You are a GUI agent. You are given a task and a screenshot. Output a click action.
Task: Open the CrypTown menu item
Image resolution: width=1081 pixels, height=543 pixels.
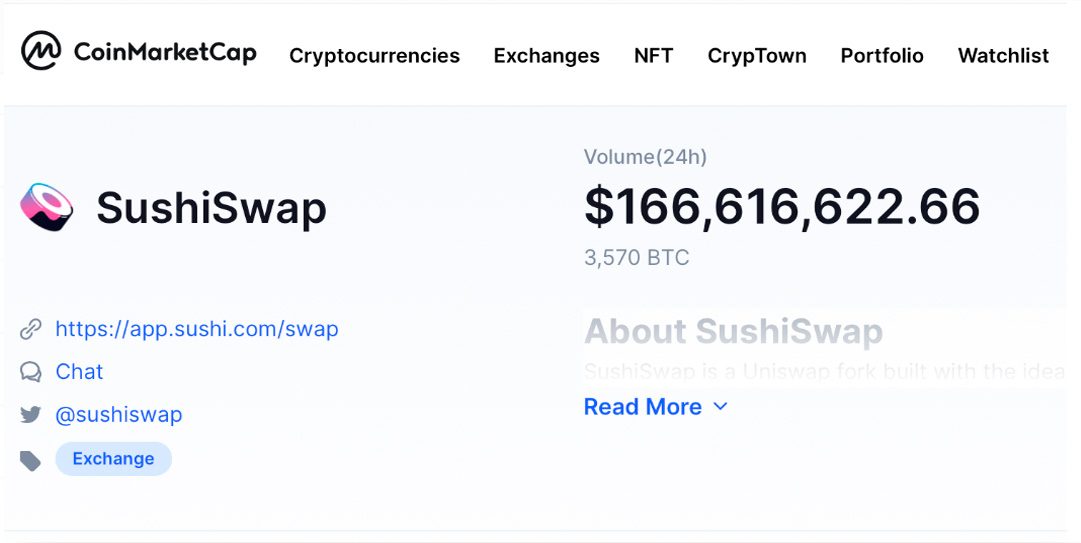(x=756, y=55)
